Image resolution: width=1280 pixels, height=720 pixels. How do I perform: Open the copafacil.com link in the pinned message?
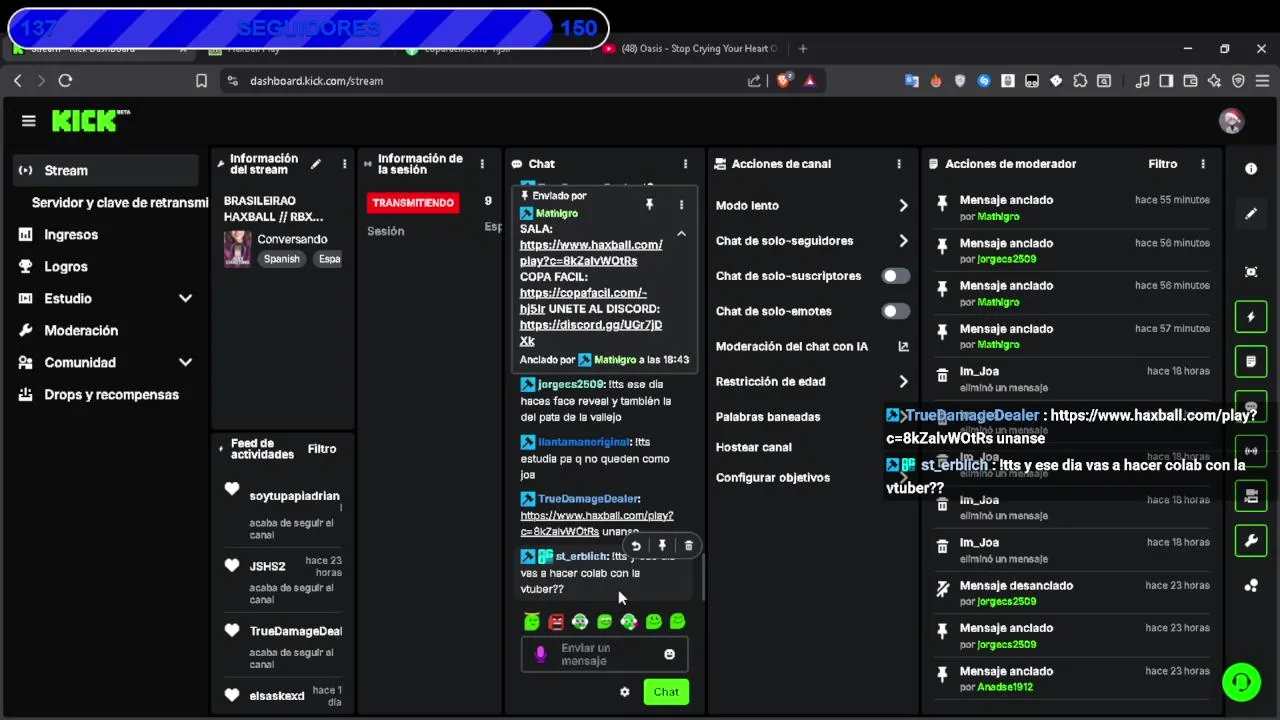pos(583,301)
